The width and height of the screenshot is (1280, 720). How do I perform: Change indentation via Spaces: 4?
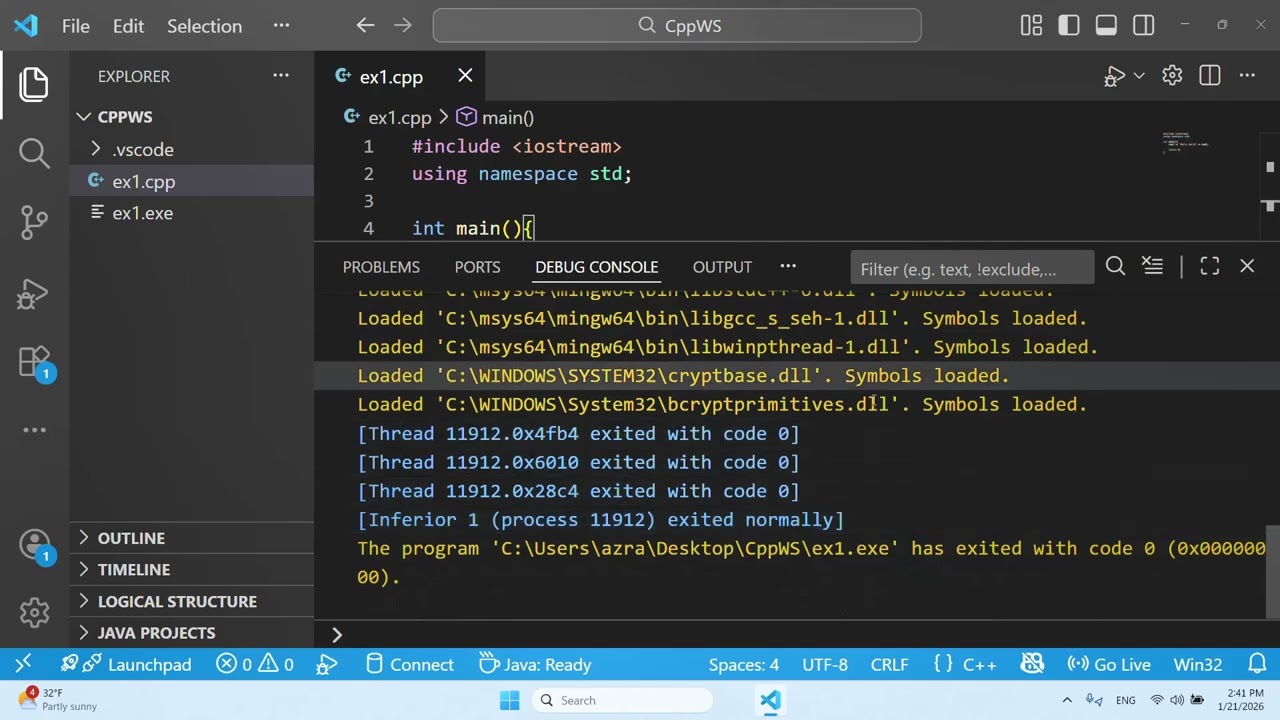tap(743, 664)
